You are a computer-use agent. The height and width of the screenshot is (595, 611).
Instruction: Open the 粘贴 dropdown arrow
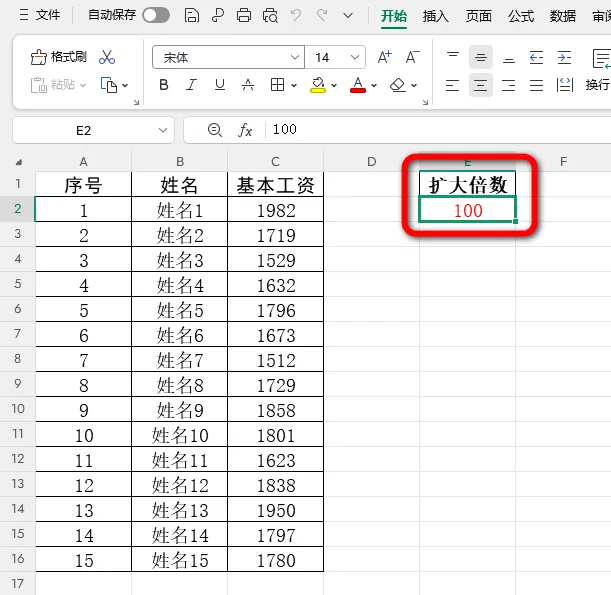coord(83,85)
